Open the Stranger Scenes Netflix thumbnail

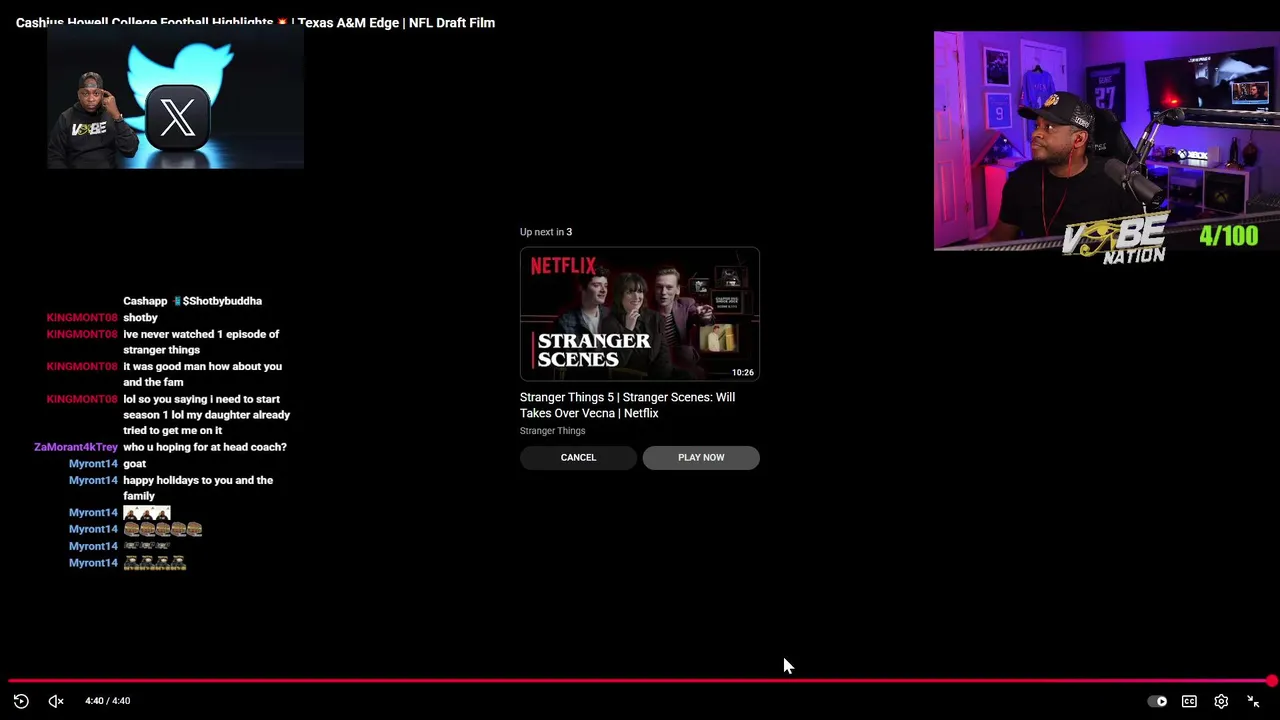tap(640, 314)
